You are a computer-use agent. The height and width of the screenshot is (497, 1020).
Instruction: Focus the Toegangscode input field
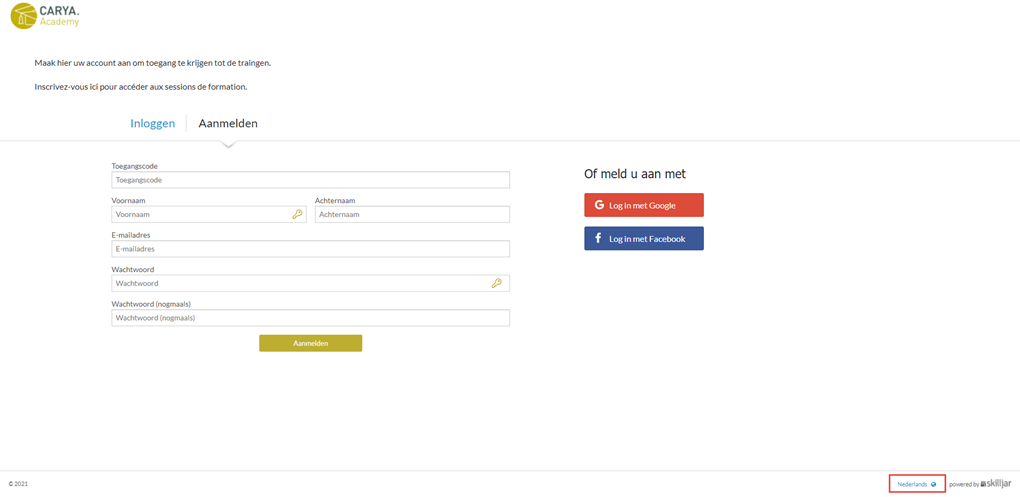(310, 180)
